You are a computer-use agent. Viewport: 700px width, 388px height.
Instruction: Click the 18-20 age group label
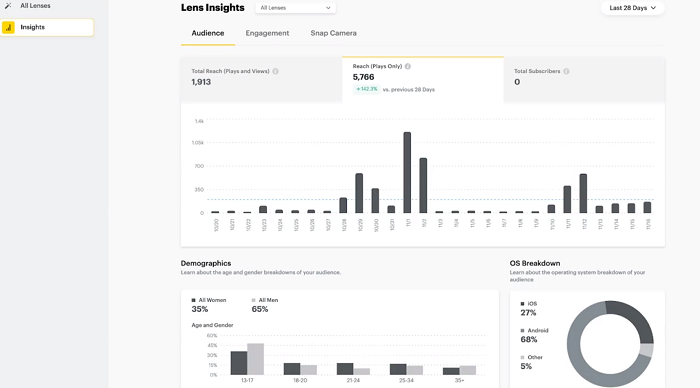(x=300, y=380)
